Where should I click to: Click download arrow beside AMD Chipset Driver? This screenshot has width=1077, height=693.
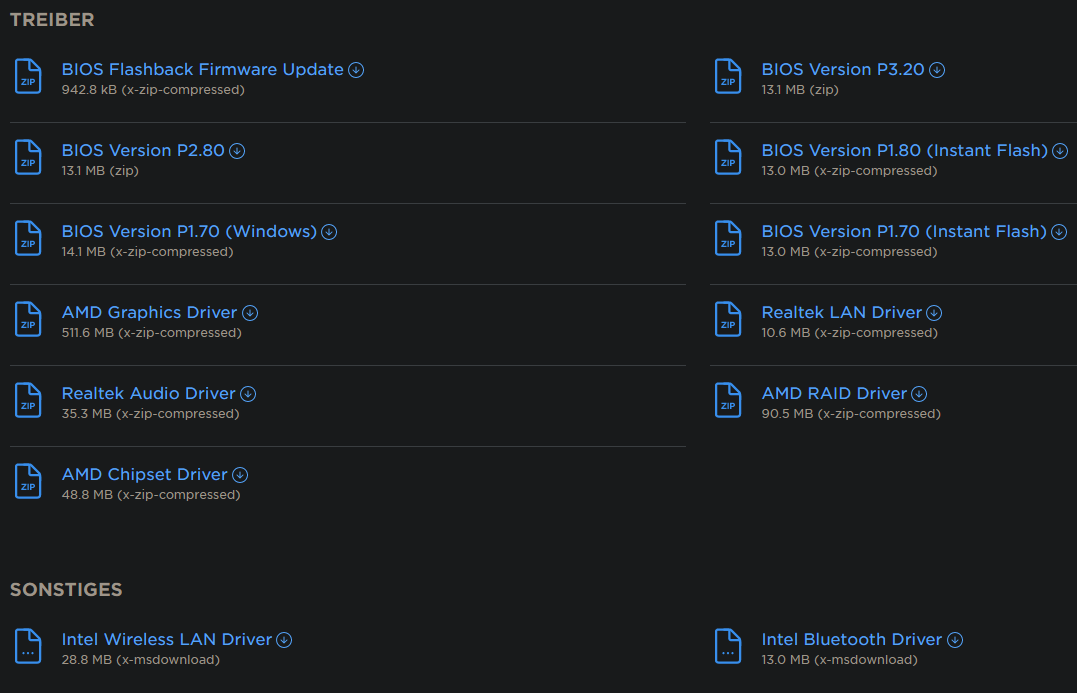(240, 475)
